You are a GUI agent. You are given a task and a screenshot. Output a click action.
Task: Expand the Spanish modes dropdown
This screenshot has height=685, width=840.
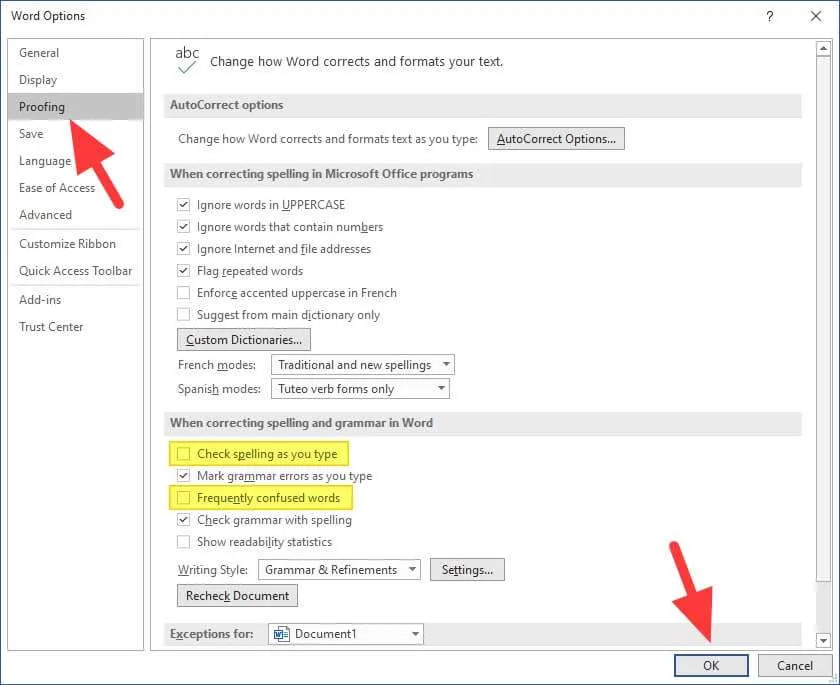point(360,389)
